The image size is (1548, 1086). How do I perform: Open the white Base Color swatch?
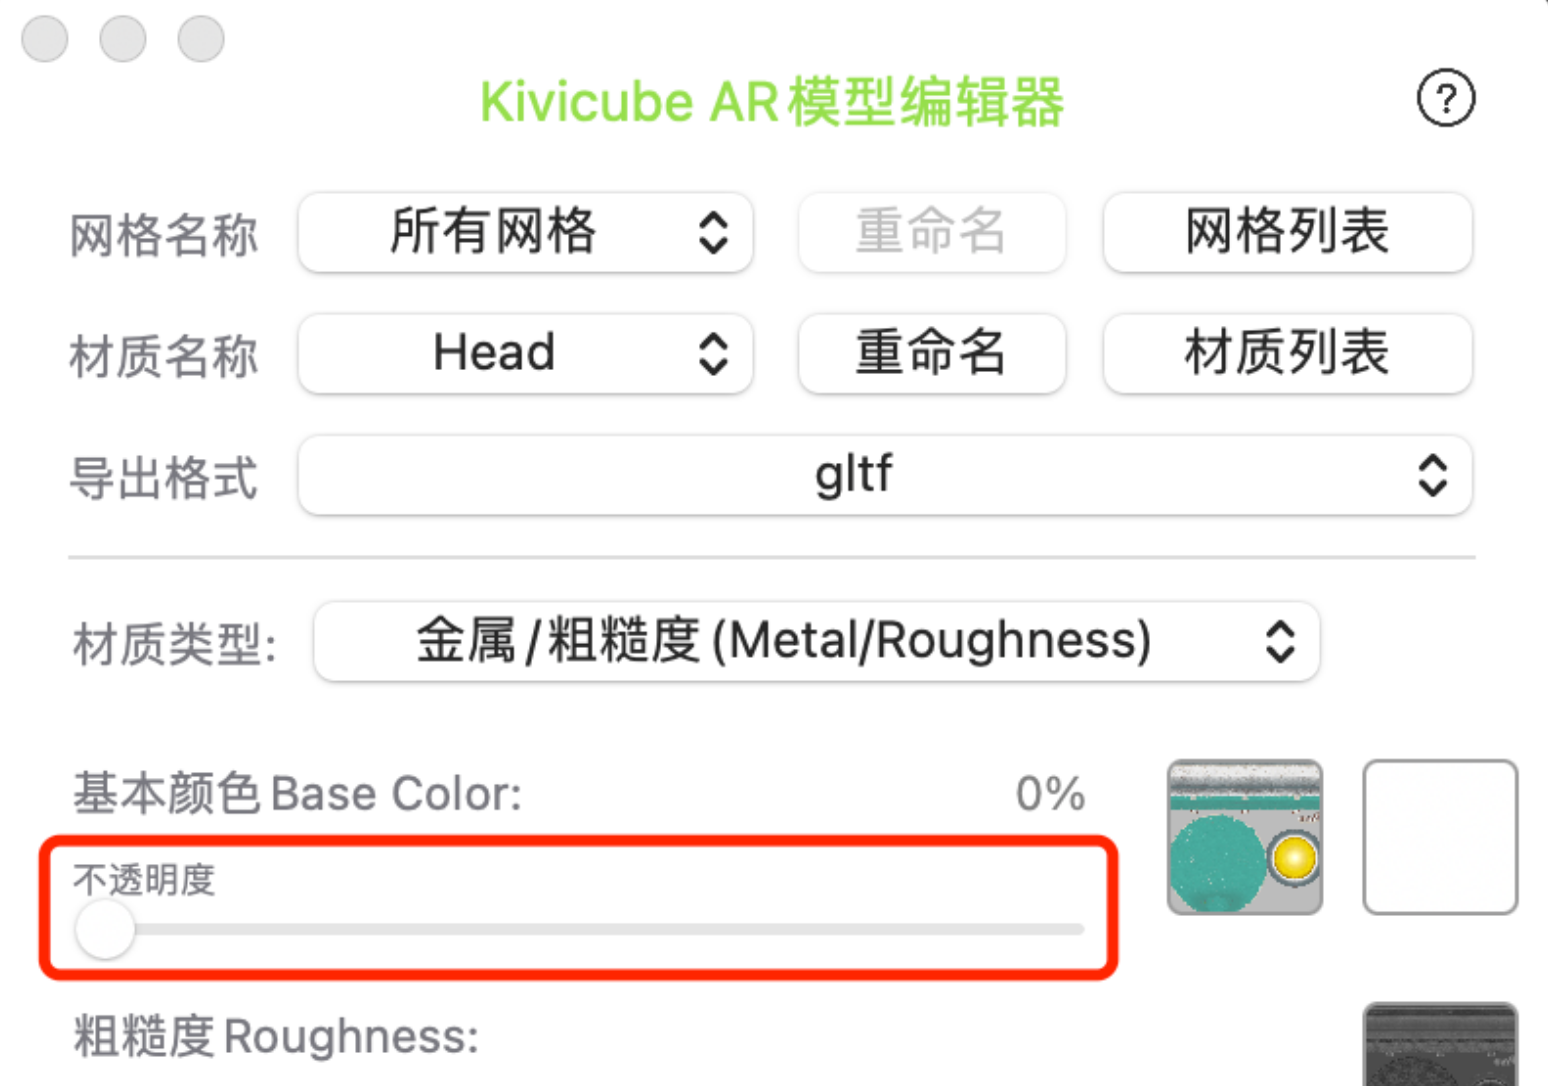pyautogui.click(x=1440, y=837)
